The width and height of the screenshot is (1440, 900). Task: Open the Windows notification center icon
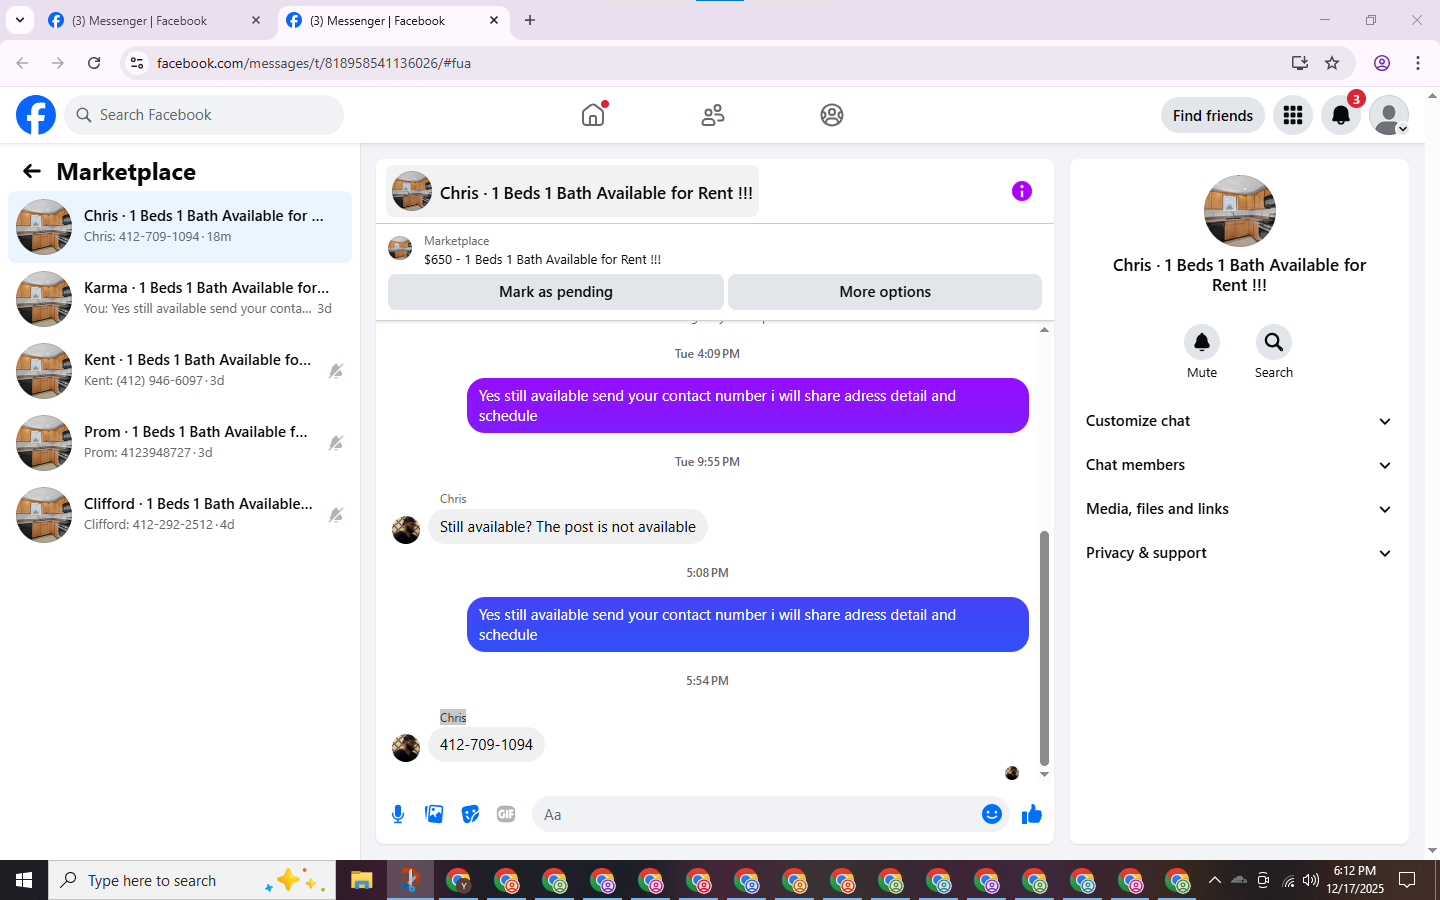(x=1407, y=880)
